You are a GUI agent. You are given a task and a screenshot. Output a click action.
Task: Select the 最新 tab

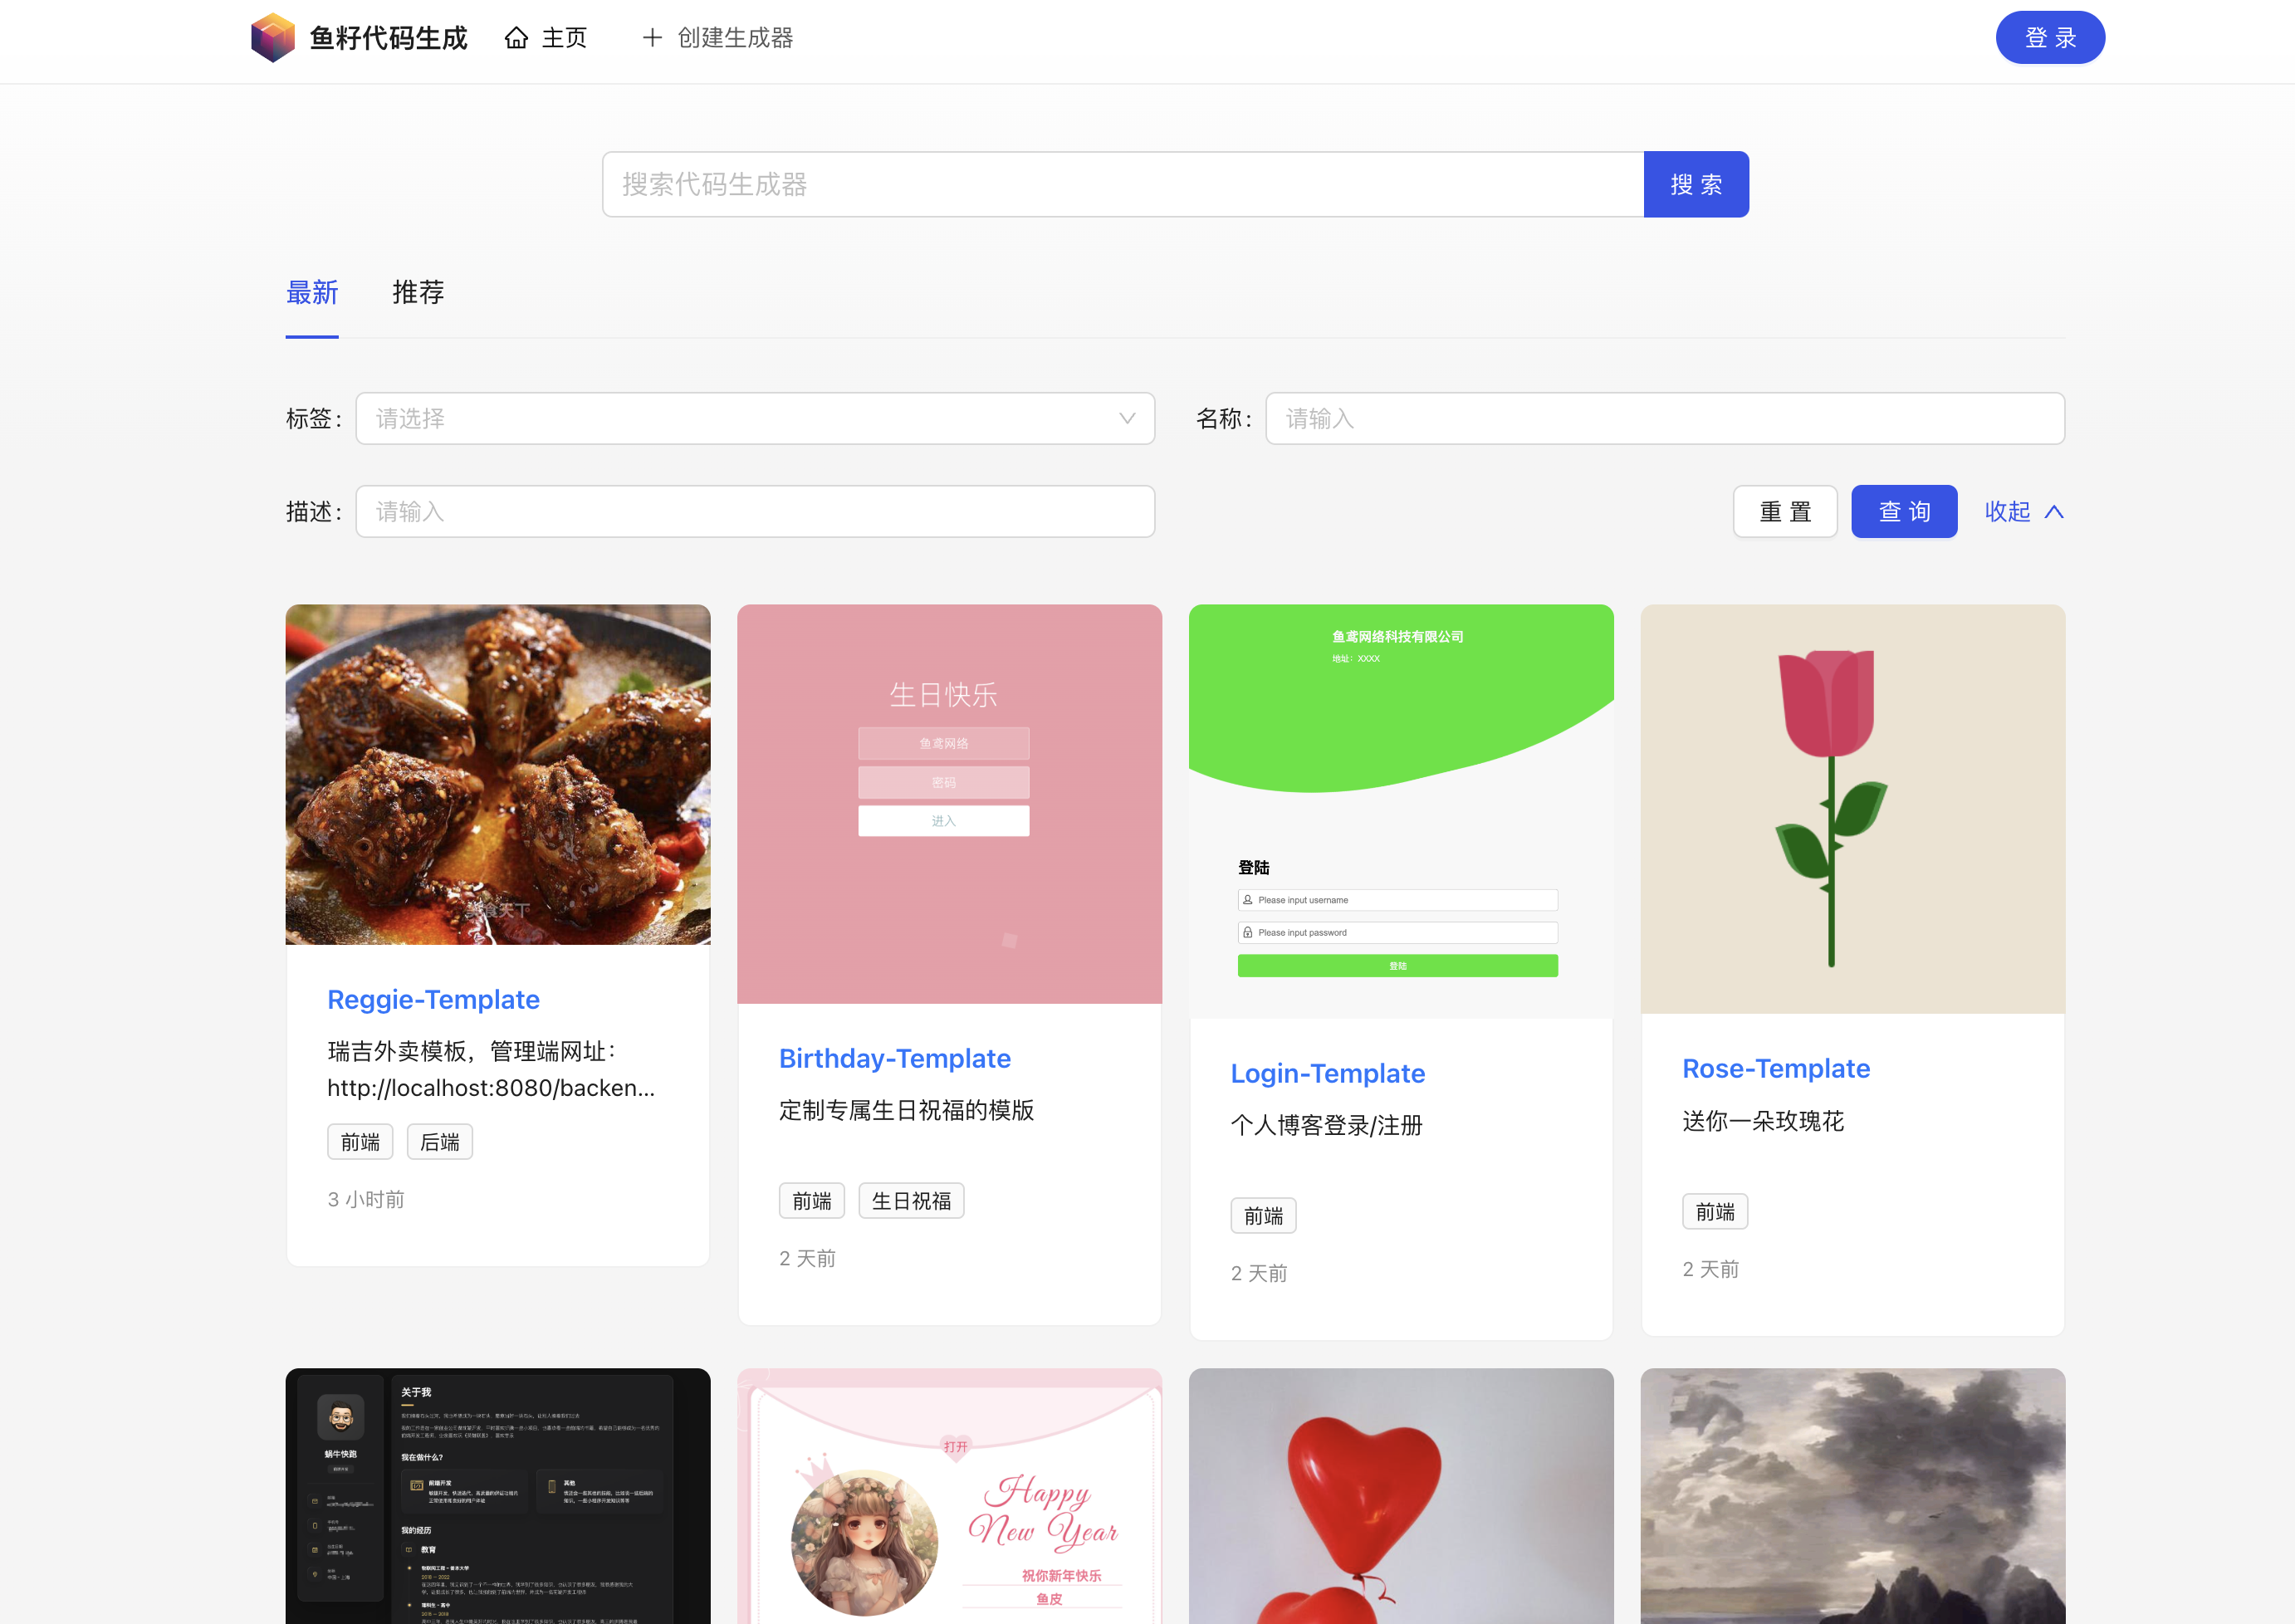pos(312,293)
